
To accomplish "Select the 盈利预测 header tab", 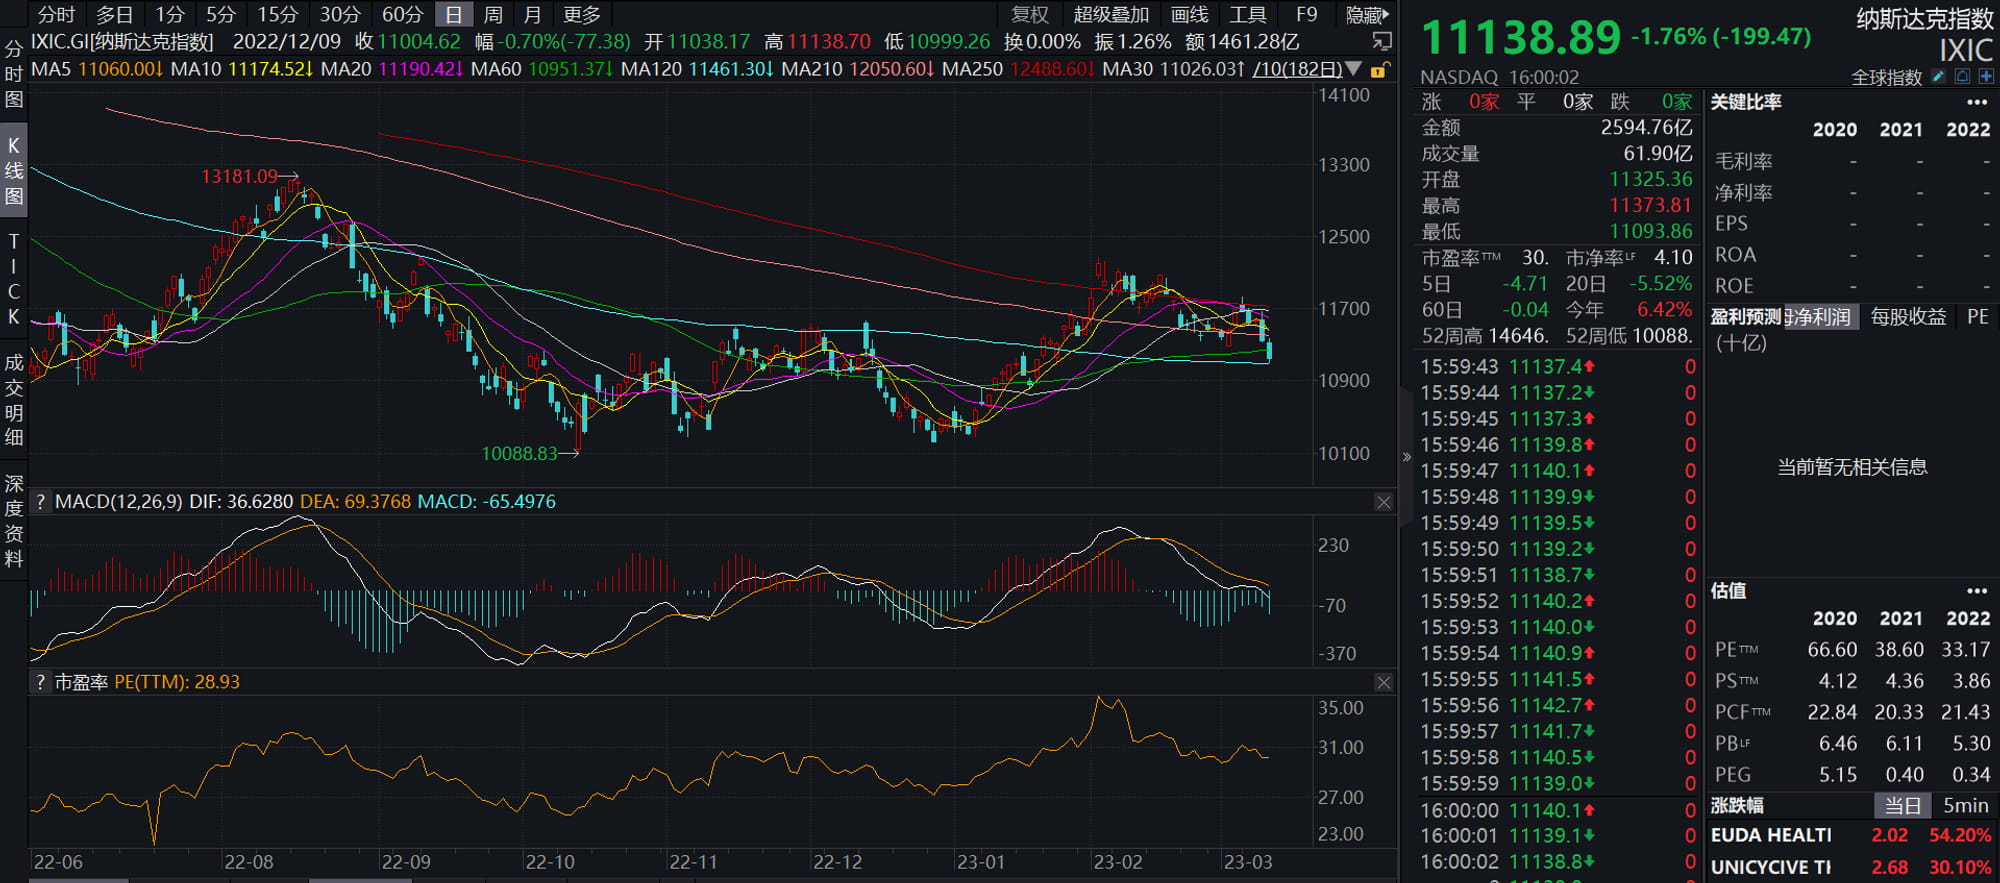I will tap(1746, 317).
